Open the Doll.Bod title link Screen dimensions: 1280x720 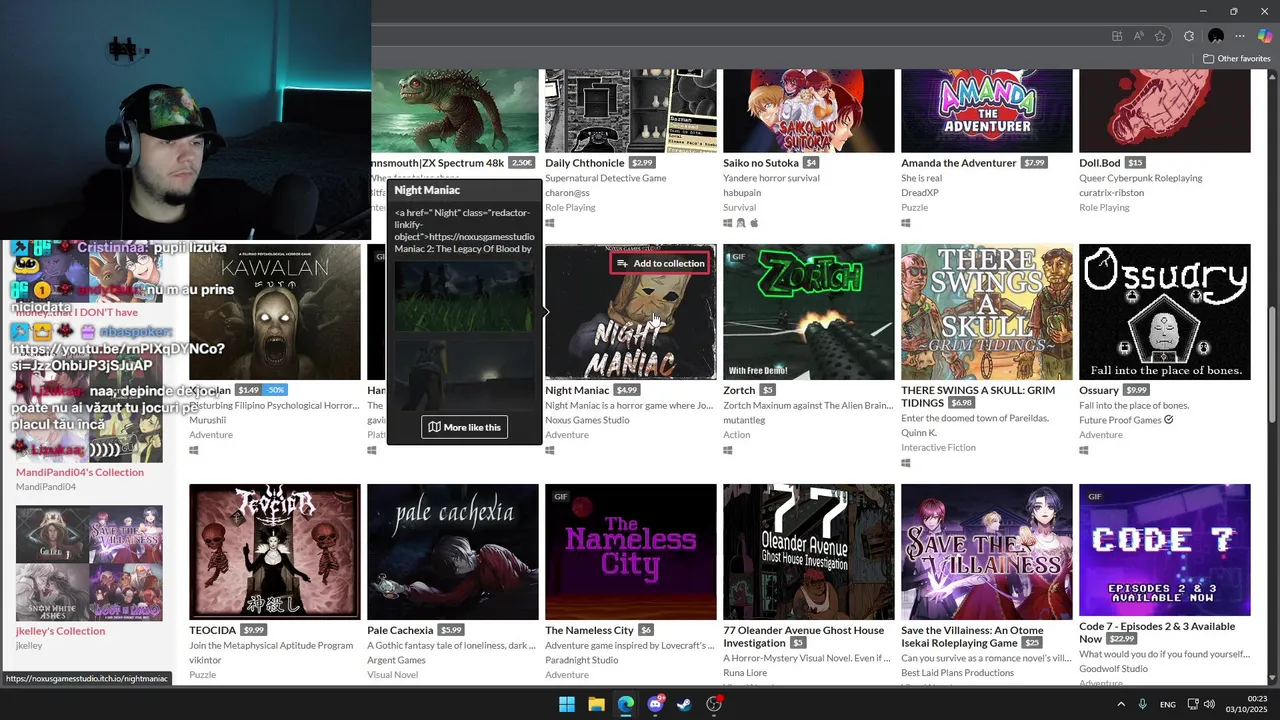[x=1099, y=163]
